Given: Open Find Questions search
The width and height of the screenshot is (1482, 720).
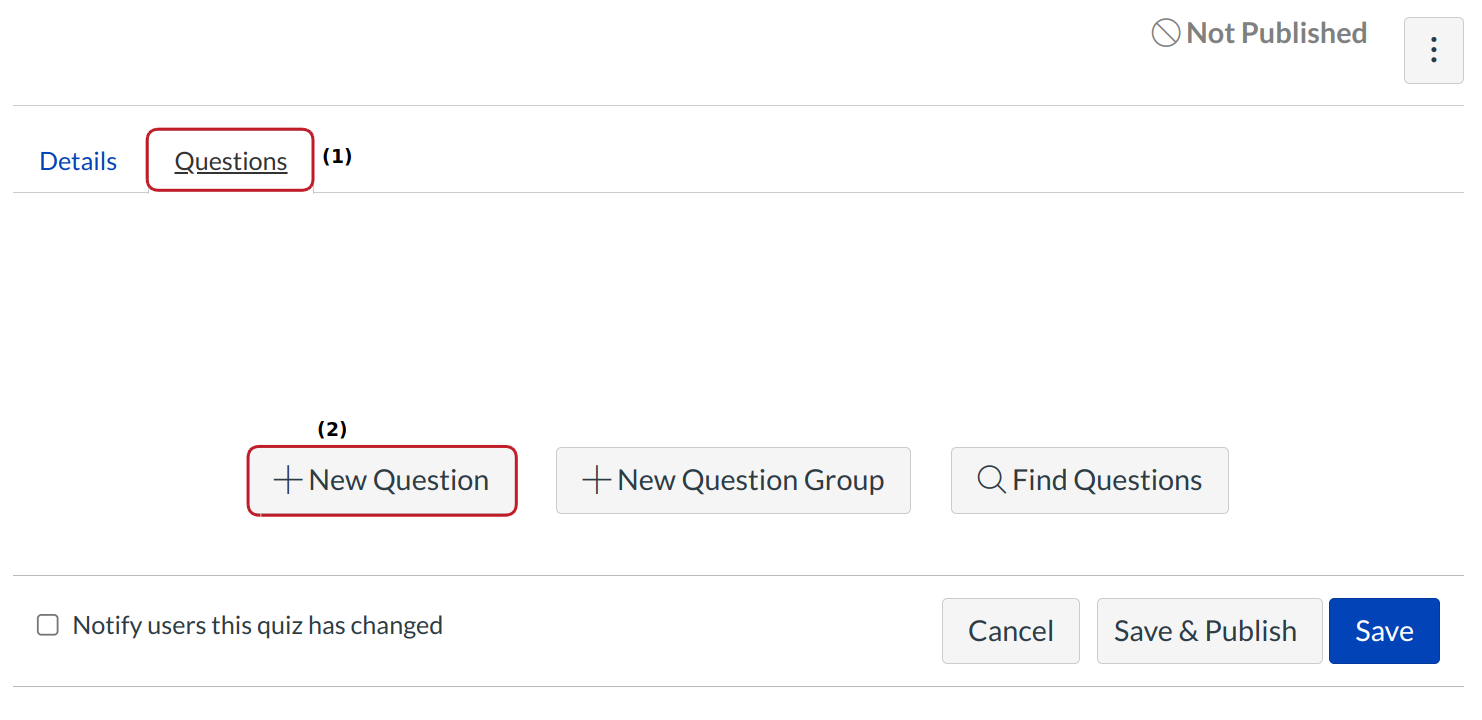Looking at the screenshot, I should (x=1106, y=481).
